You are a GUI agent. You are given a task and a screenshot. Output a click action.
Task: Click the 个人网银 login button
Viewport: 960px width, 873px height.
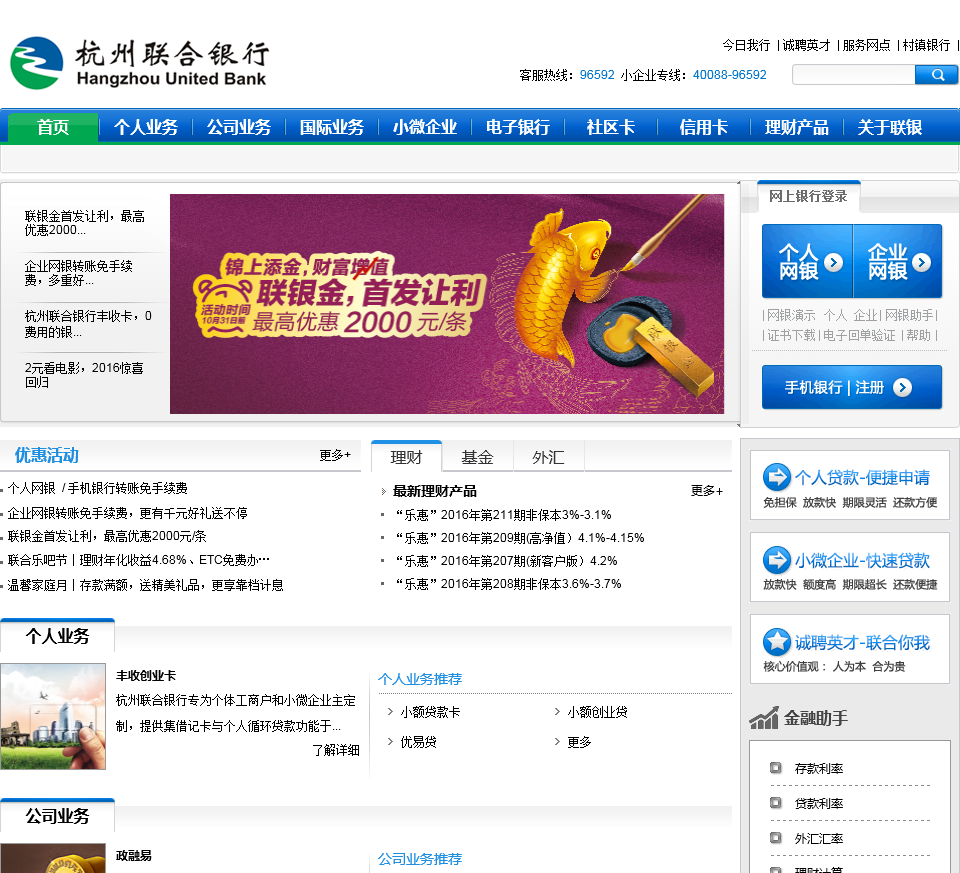pyautogui.click(x=807, y=261)
